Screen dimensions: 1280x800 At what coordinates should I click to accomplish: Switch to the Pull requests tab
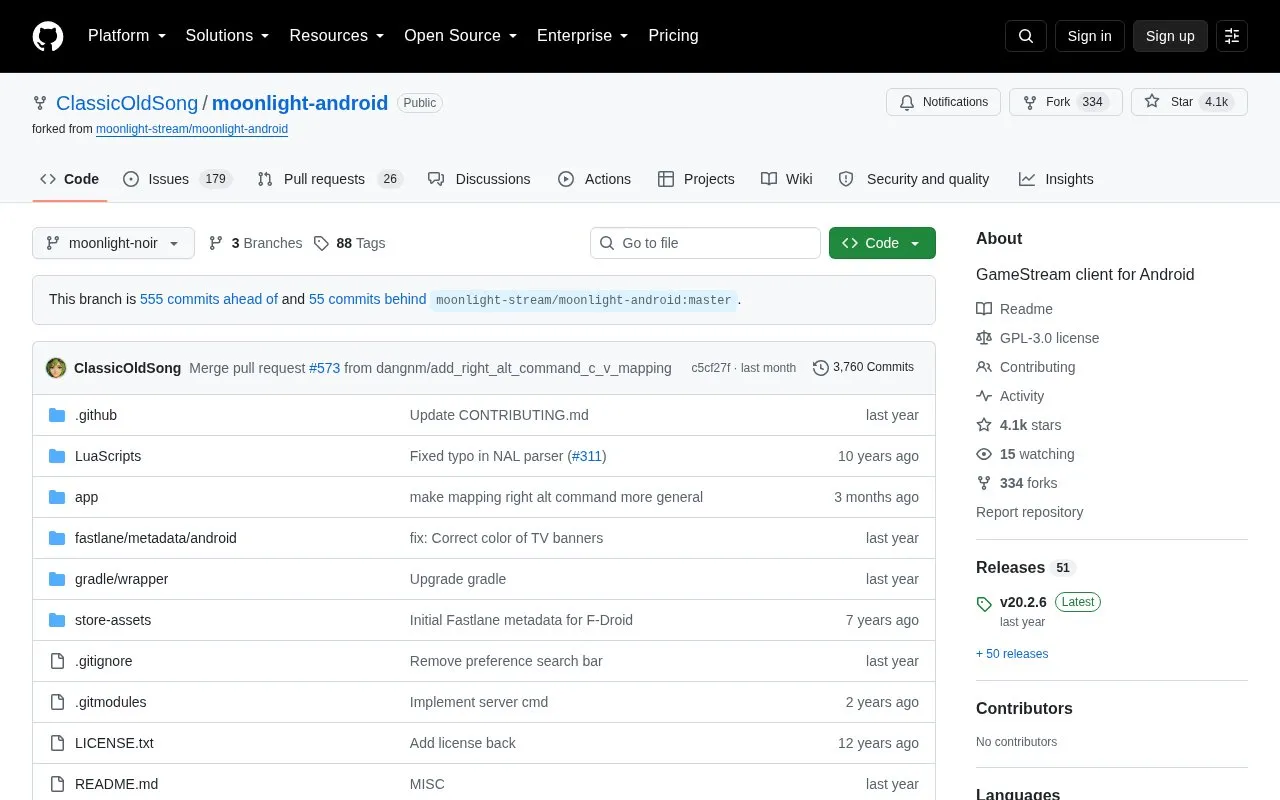point(329,179)
